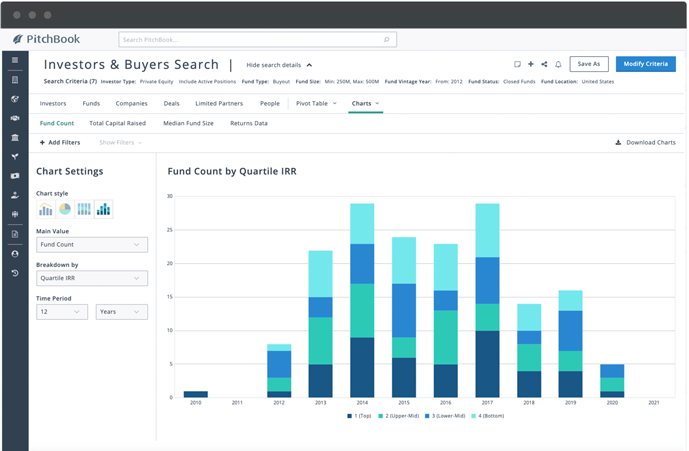Screen dimensions: 689x451
Task: Click the Modify Criteria button
Action: coord(645,64)
